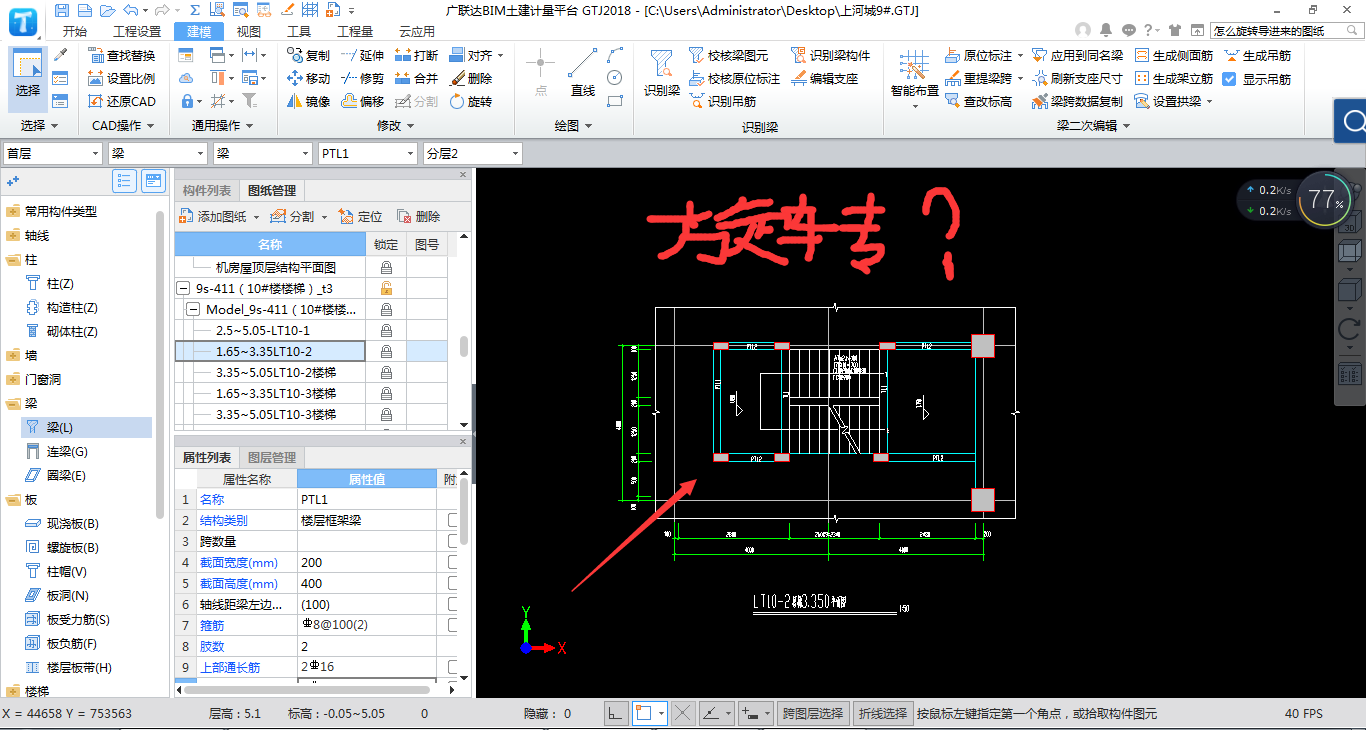The width and height of the screenshot is (1366, 730).
Task: Click 校核梁图元 (Check beam elements)
Action: 729,55
